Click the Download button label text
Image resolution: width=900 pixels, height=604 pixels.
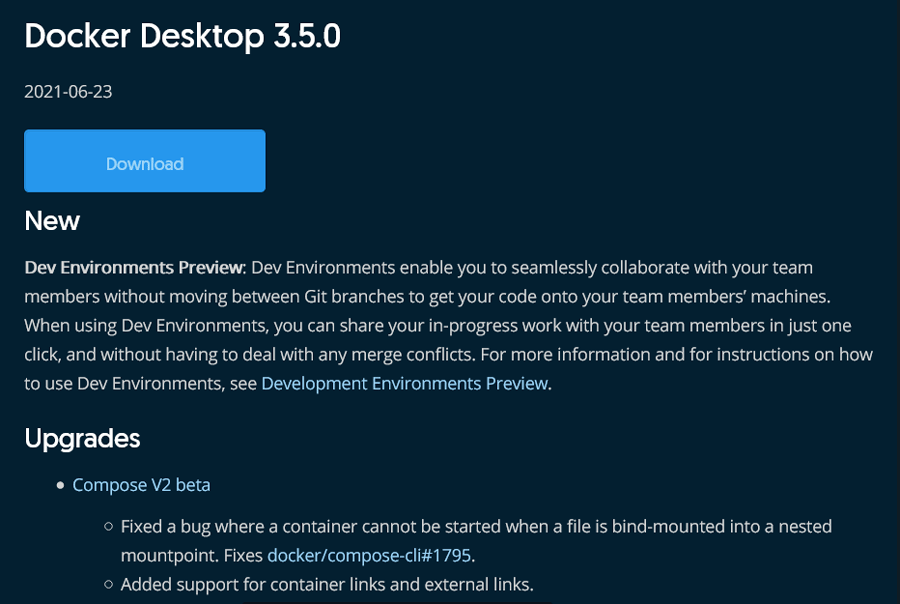pyautogui.click(x=144, y=162)
